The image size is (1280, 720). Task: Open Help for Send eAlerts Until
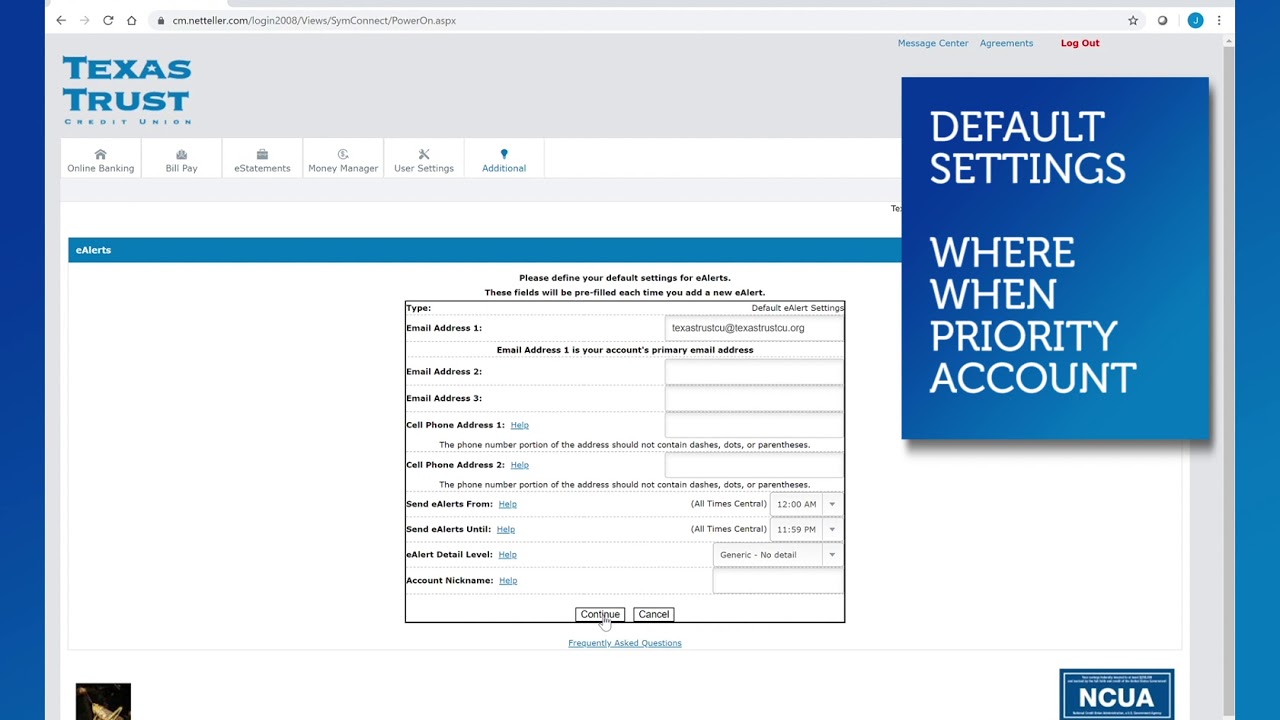pyautogui.click(x=506, y=529)
